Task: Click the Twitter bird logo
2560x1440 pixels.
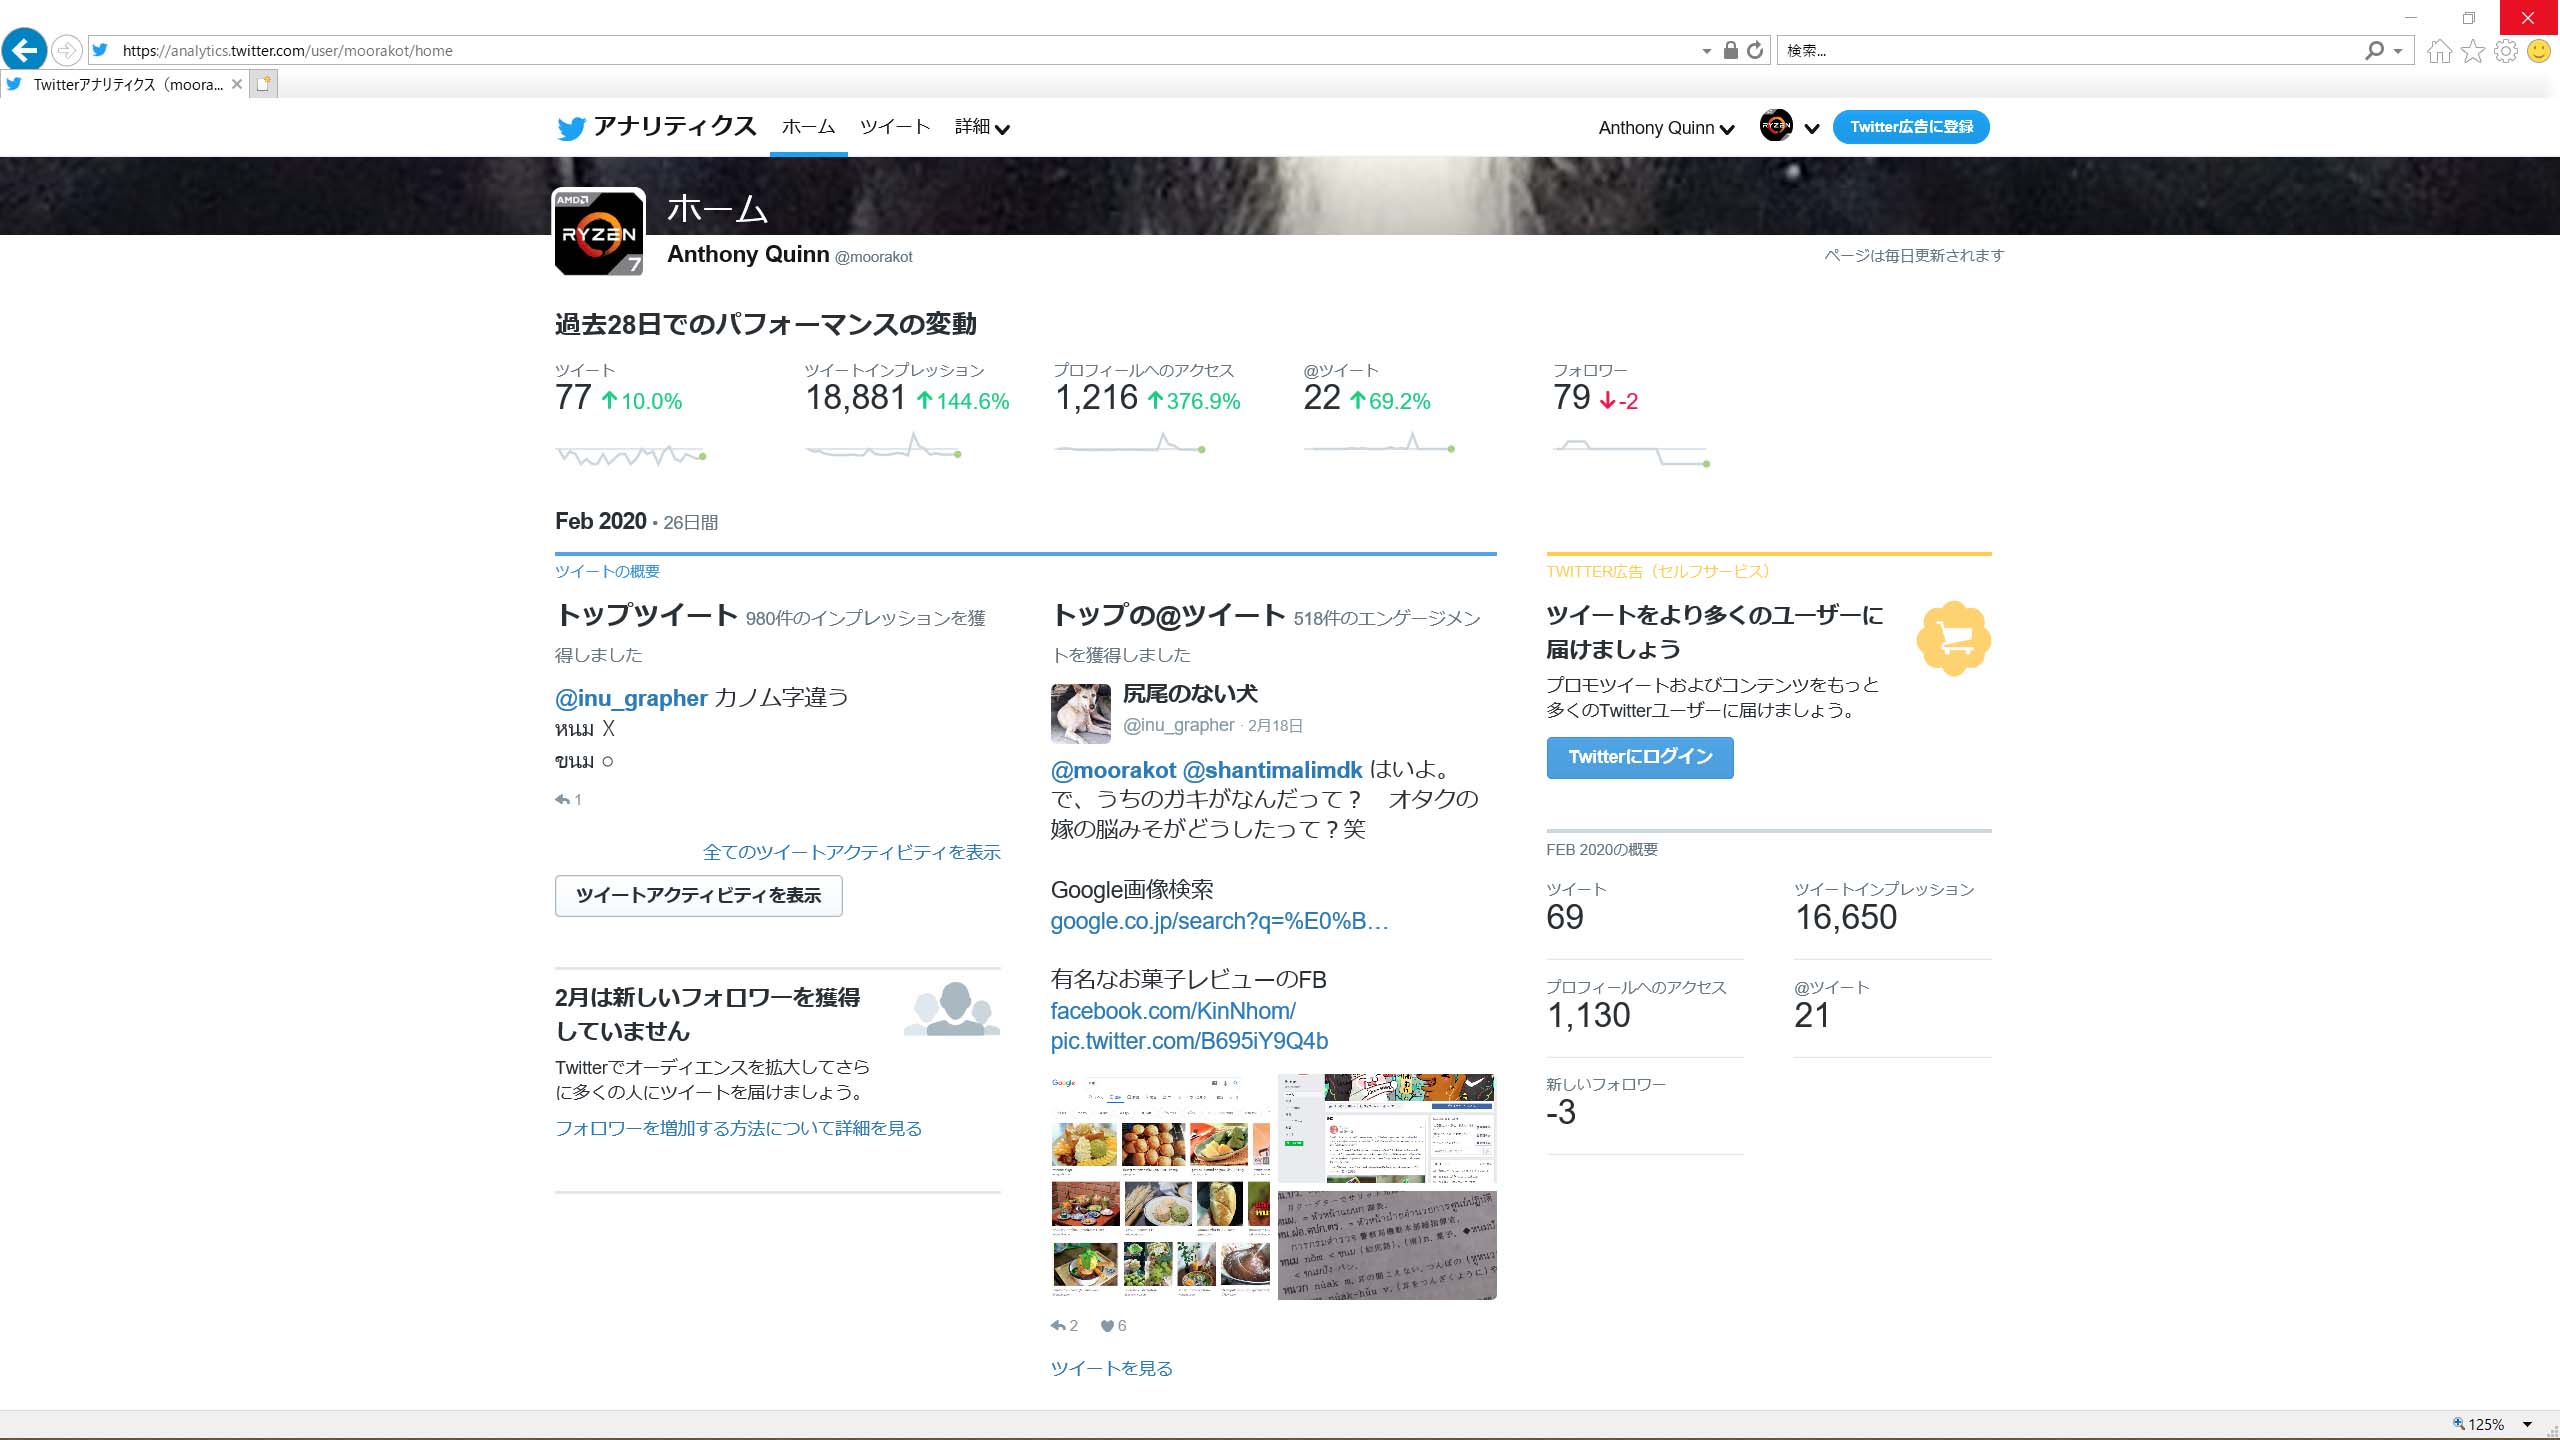Action: pyautogui.click(x=571, y=128)
